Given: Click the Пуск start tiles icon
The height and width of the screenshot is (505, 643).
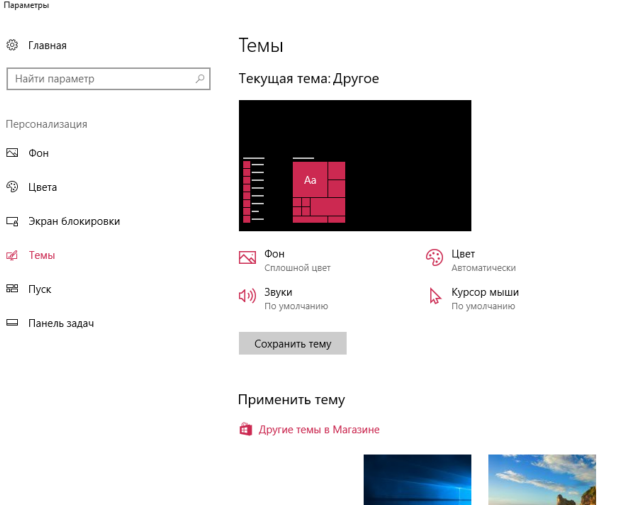Looking at the screenshot, I should [x=12, y=289].
